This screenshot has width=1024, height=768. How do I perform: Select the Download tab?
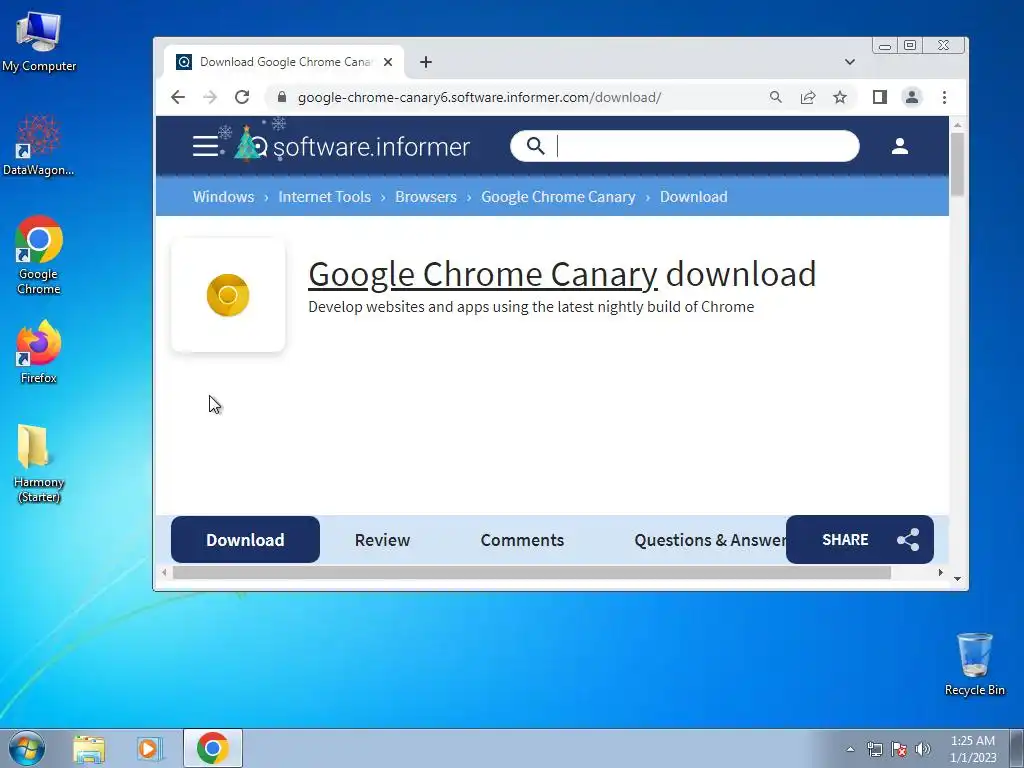point(246,540)
